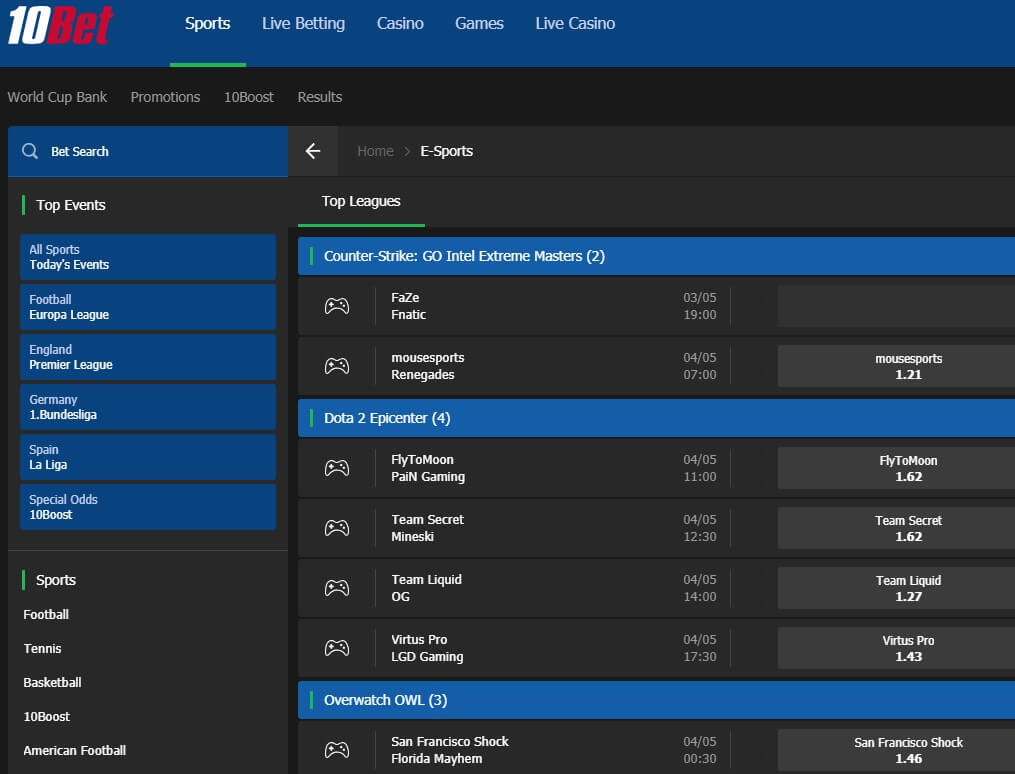Go to Home in the breadcrumb
The image size is (1015, 774).
375,151
